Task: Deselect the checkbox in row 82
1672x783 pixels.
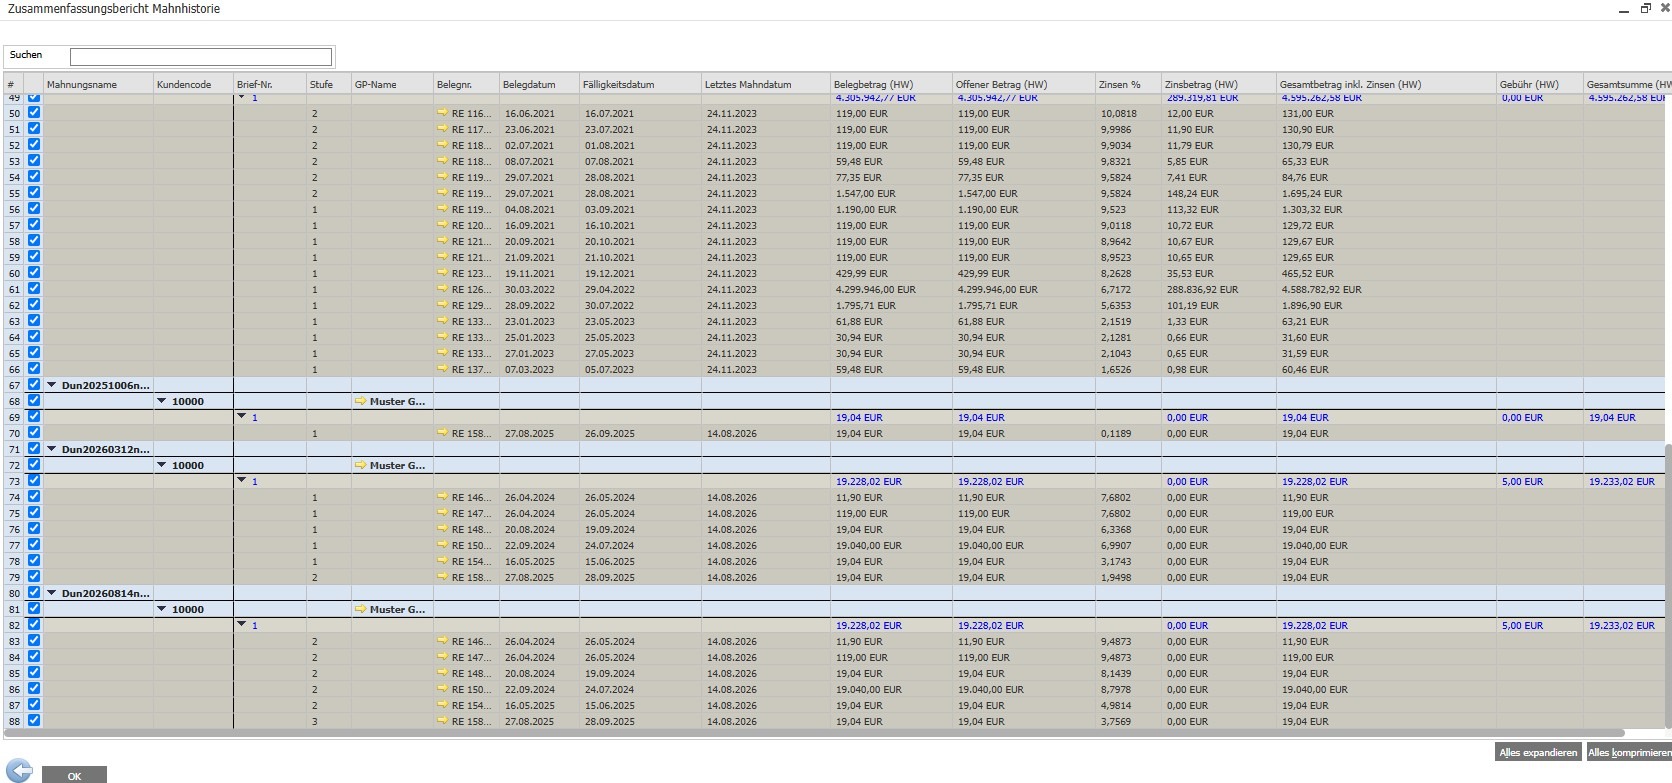Action: click(34, 625)
